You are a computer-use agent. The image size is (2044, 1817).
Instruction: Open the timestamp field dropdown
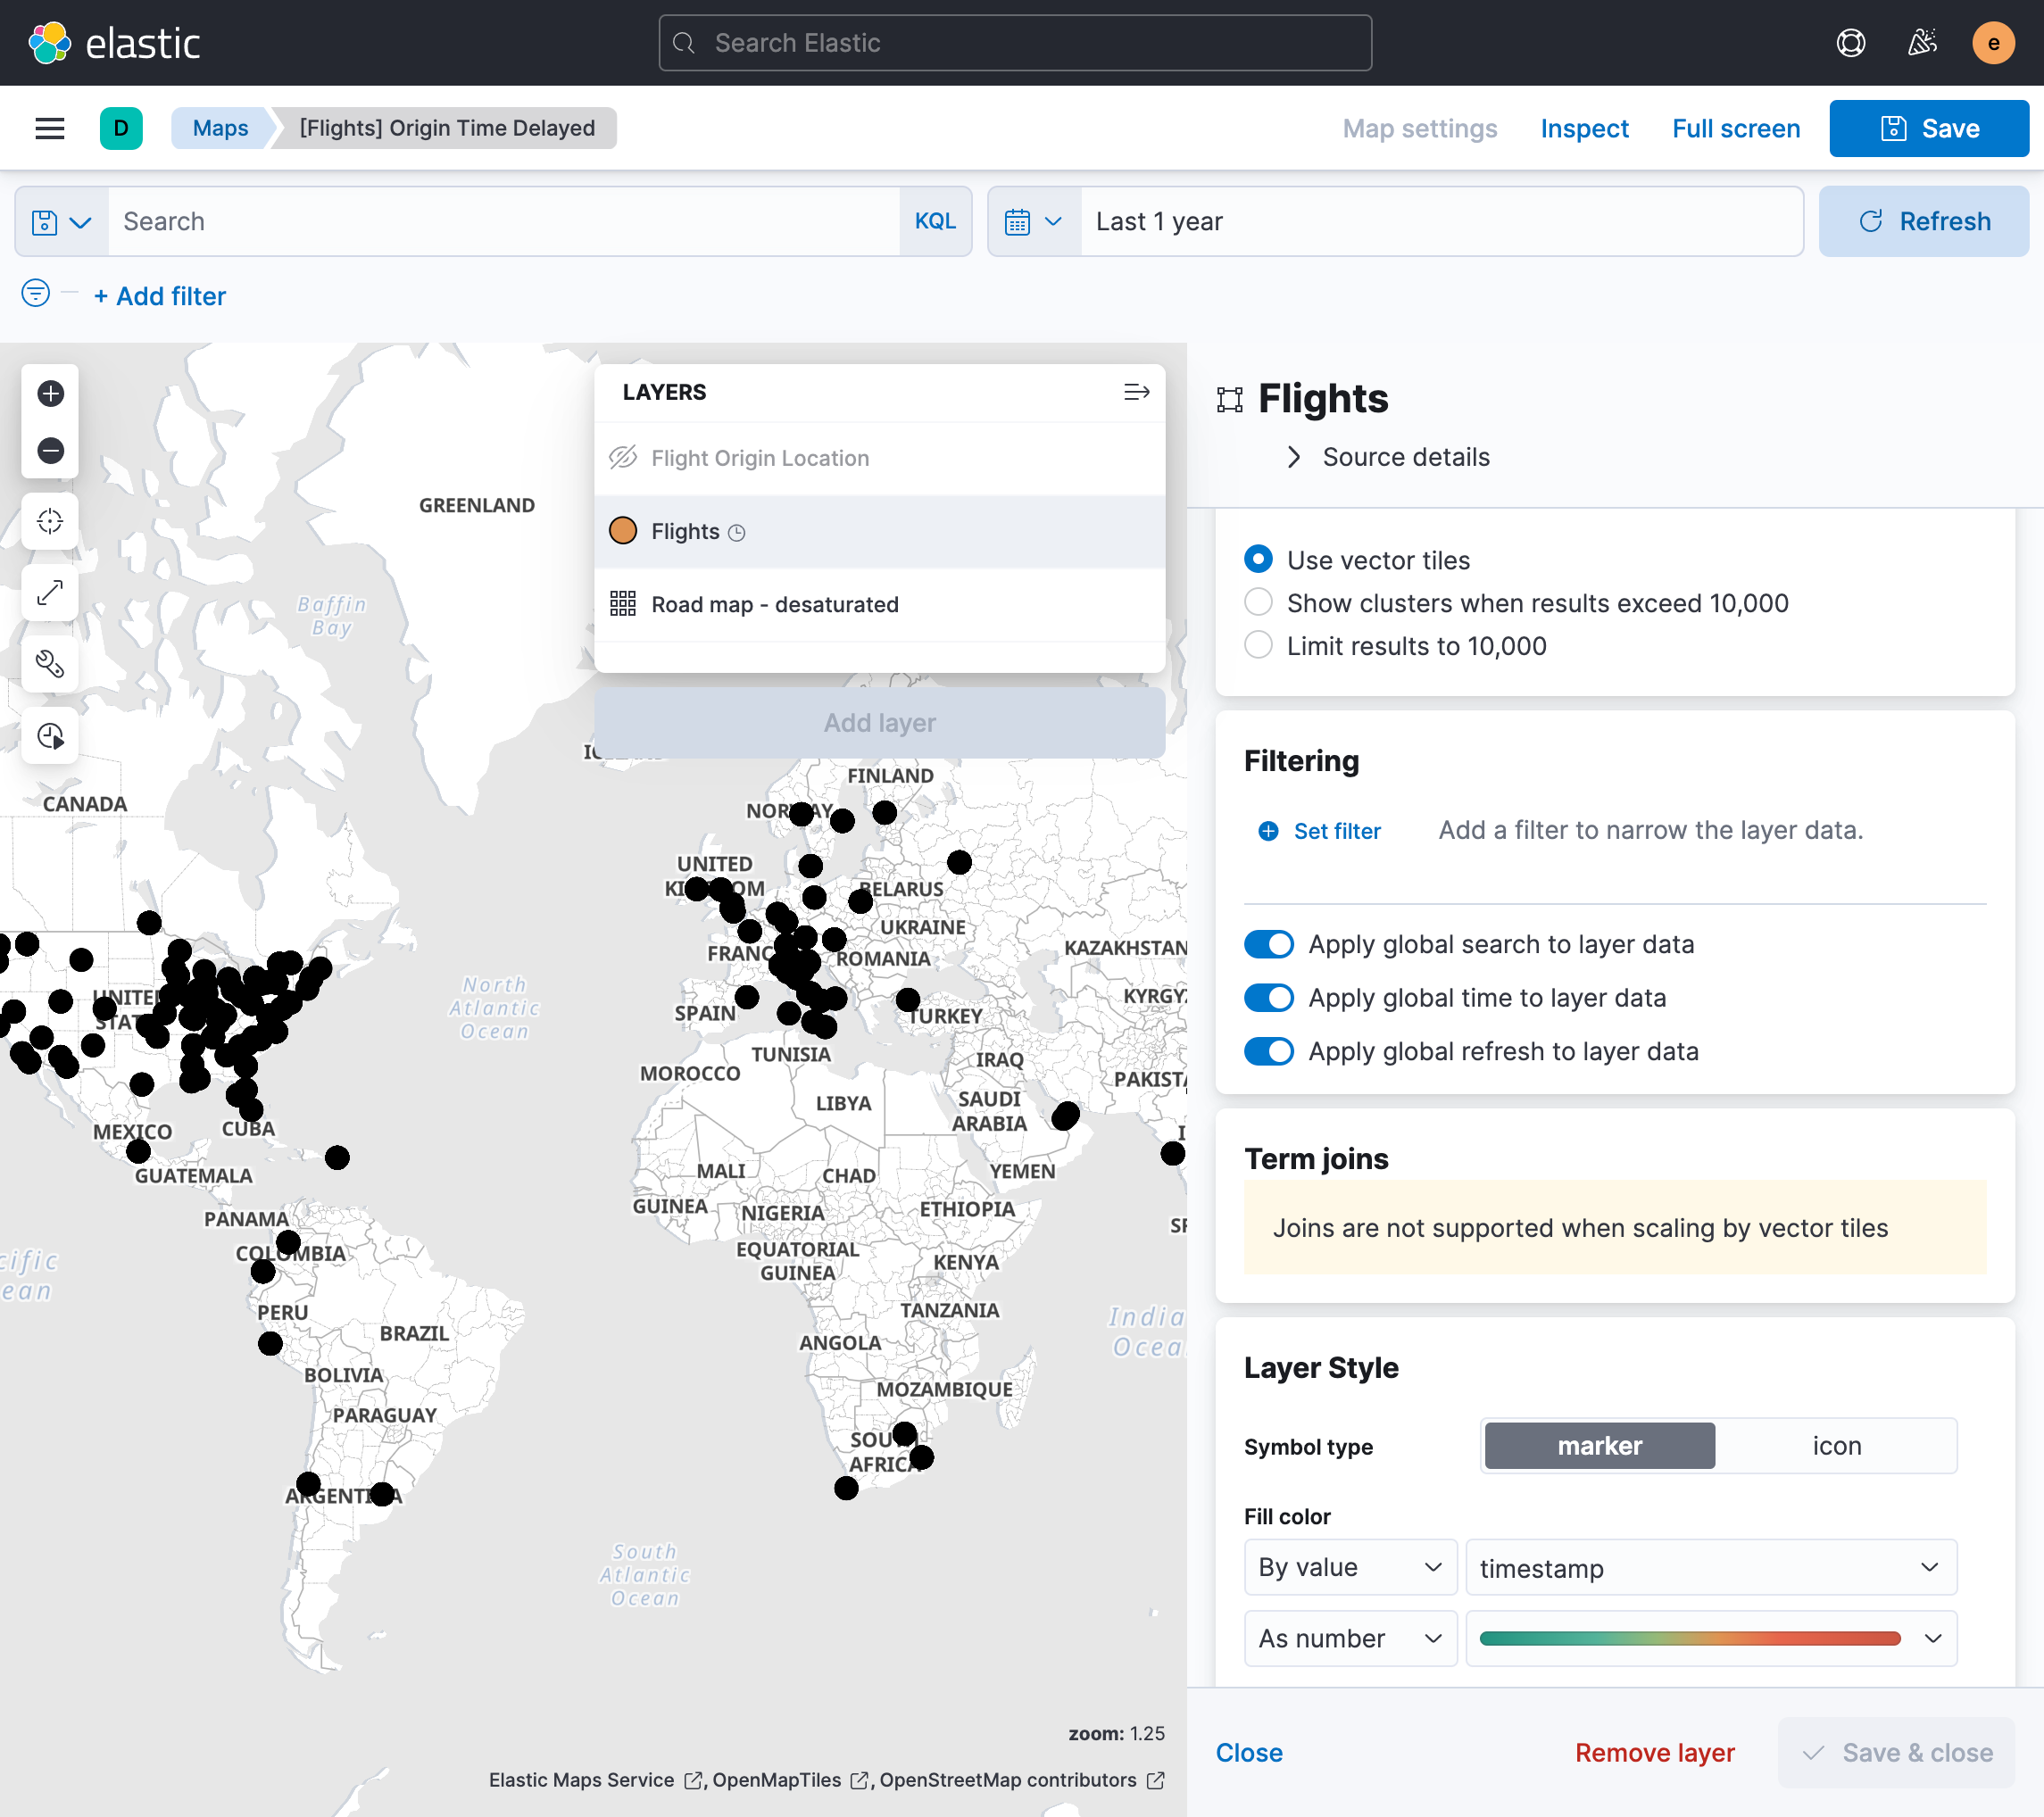[x=1710, y=1567]
